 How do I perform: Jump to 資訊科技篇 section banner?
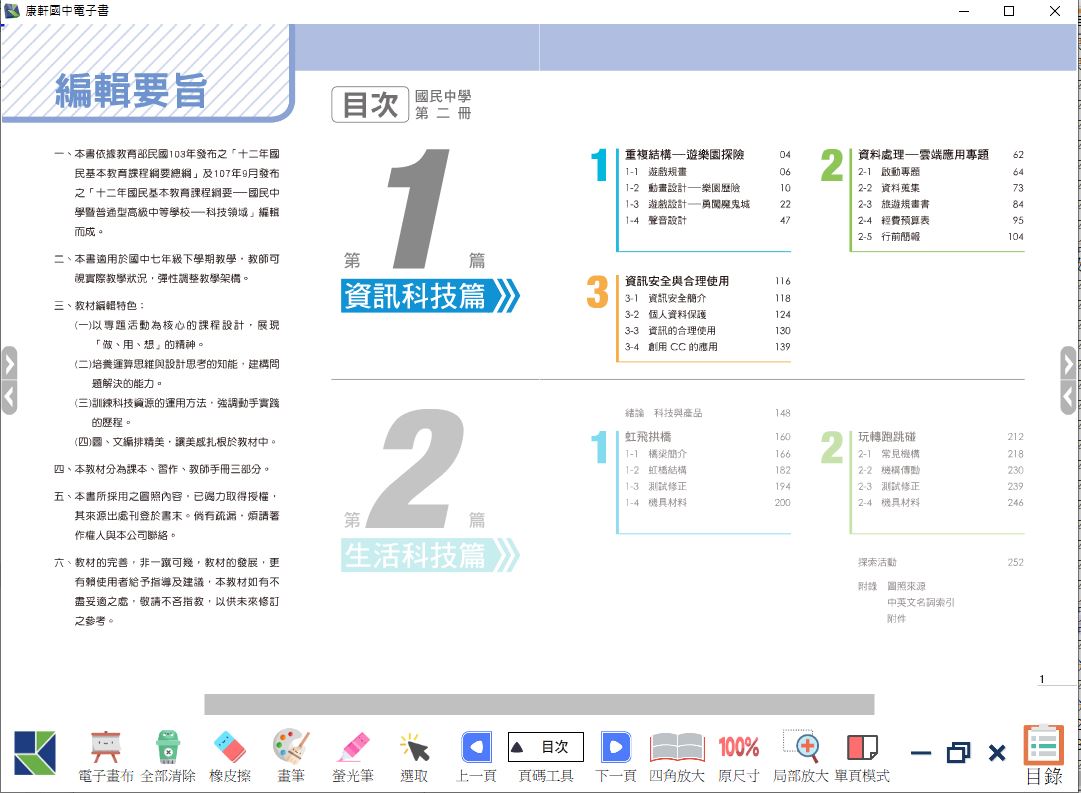[x=430, y=296]
